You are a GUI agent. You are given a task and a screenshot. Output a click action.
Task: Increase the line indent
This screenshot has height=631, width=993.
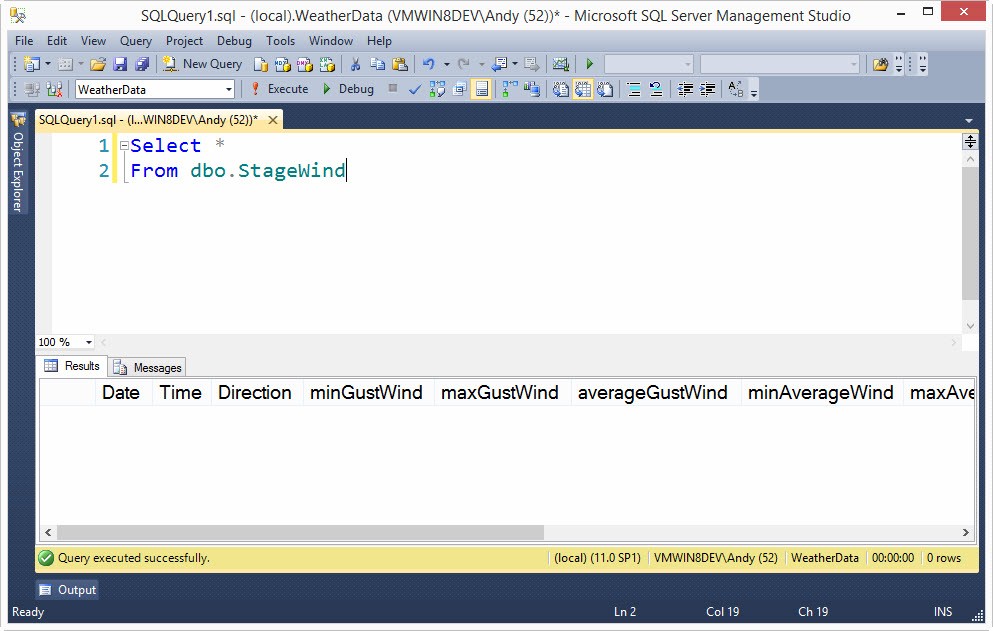click(x=707, y=89)
